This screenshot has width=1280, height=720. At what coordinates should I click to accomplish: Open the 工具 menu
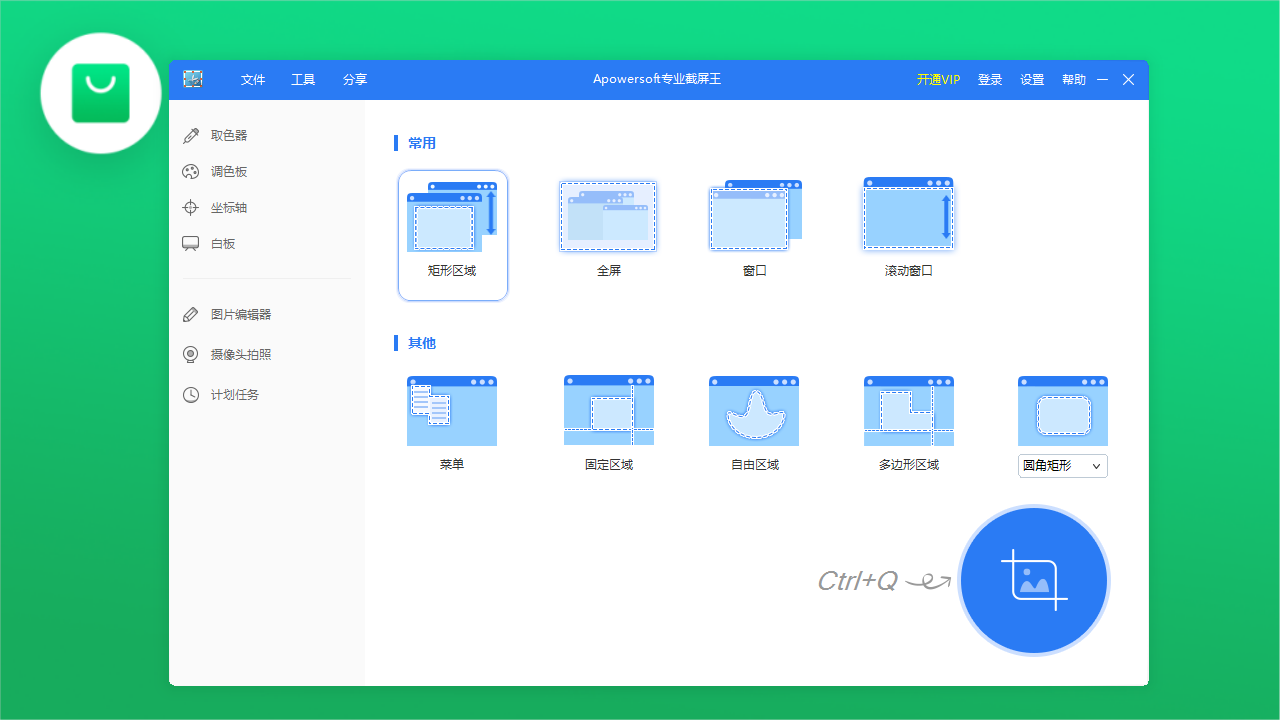coord(303,79)
